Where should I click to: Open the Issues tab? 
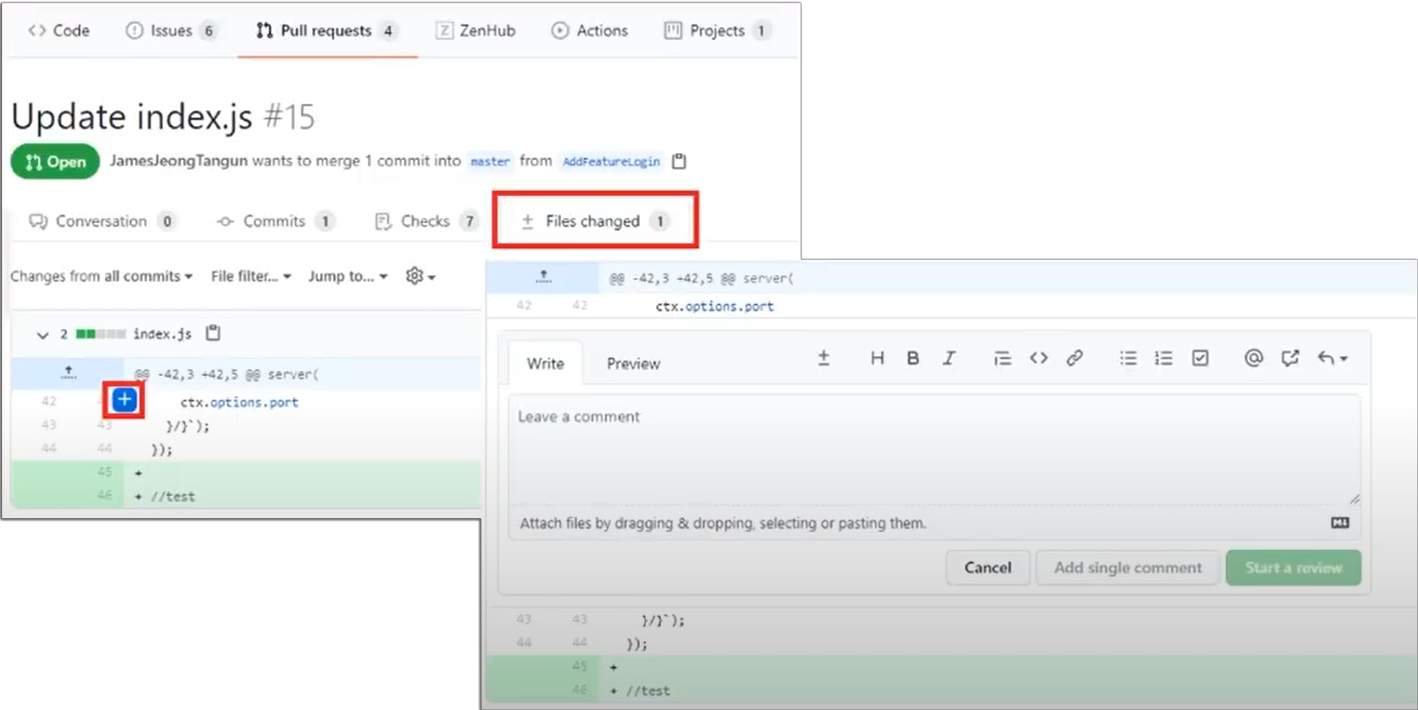171,31
